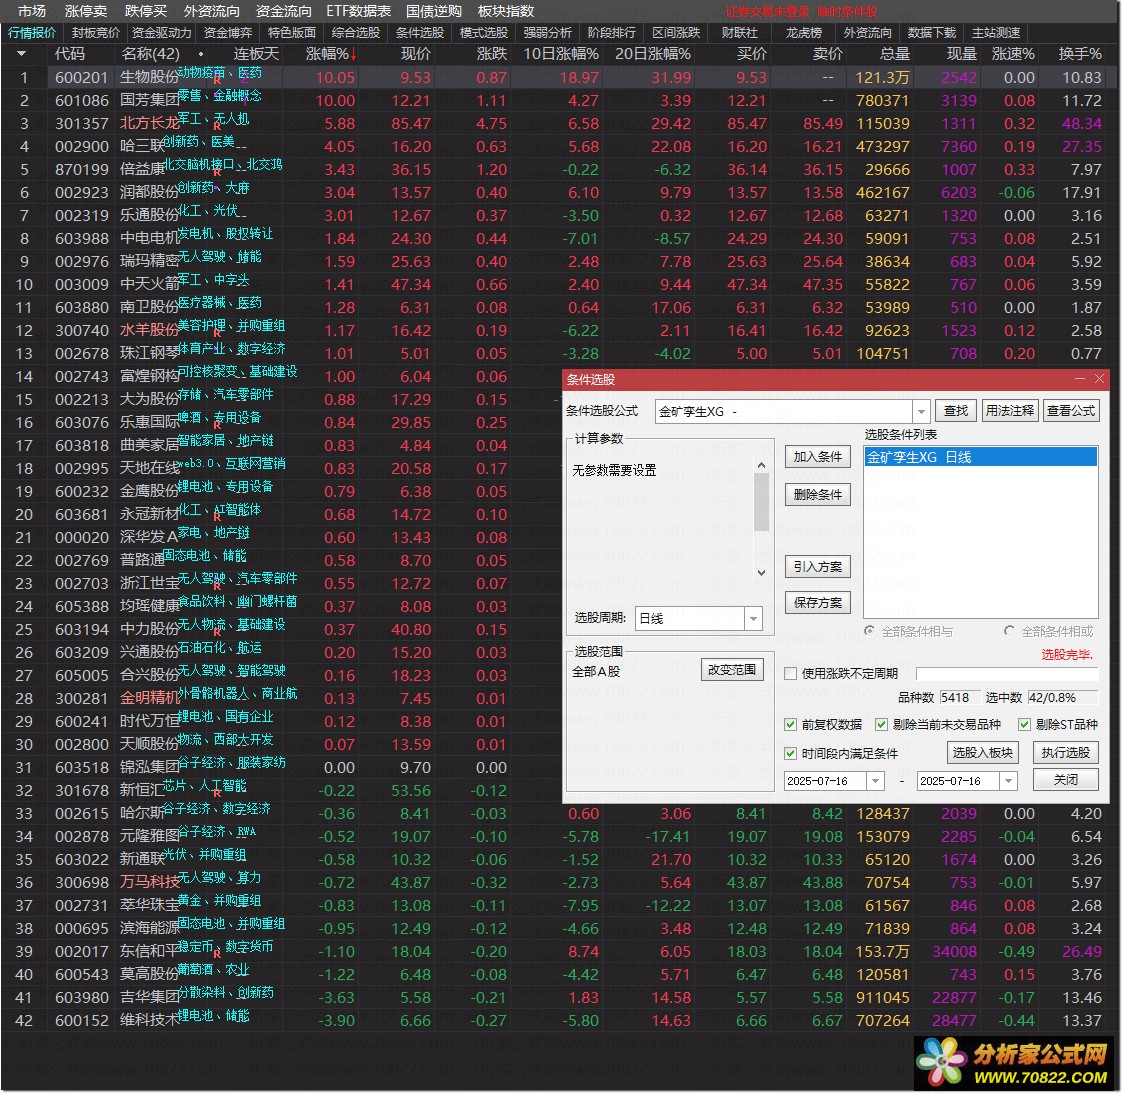Open the end date dropdown arrow
1124x1094 pixels.
1009,781
